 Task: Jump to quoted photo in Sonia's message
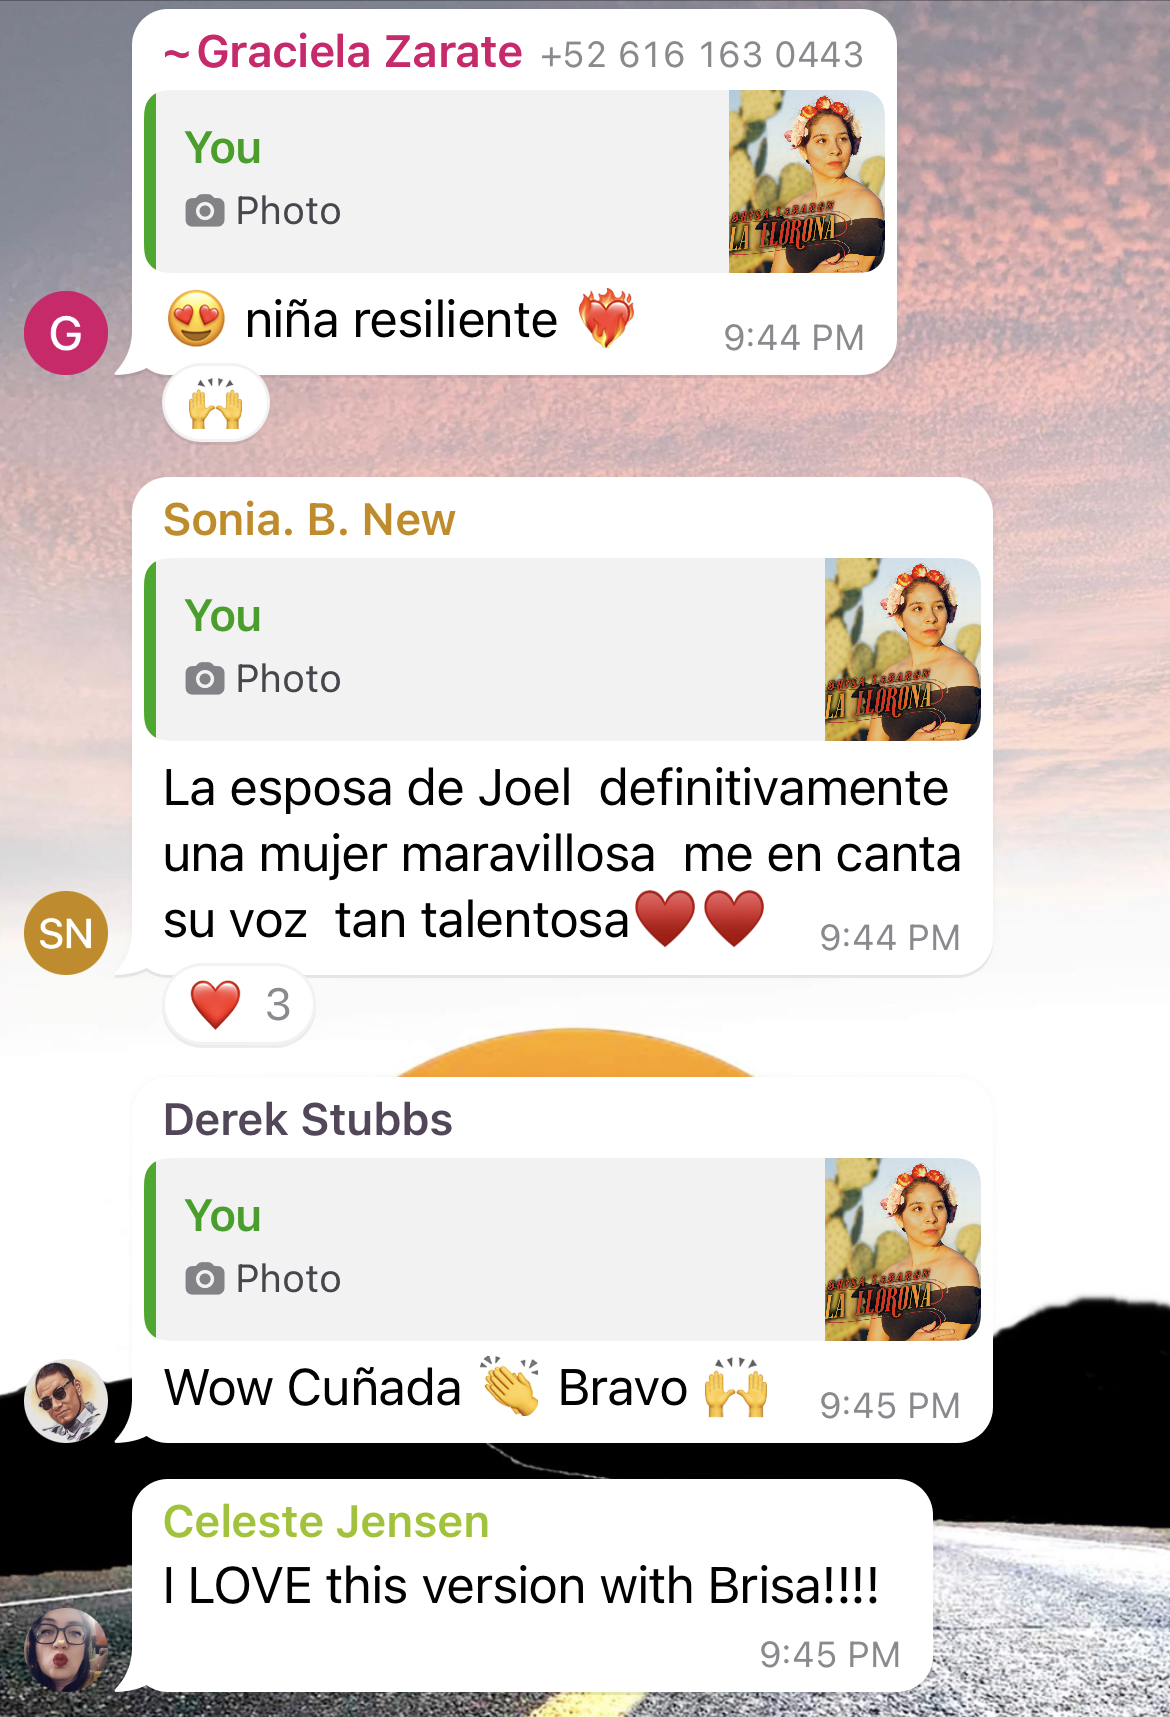tap(562, 650)
